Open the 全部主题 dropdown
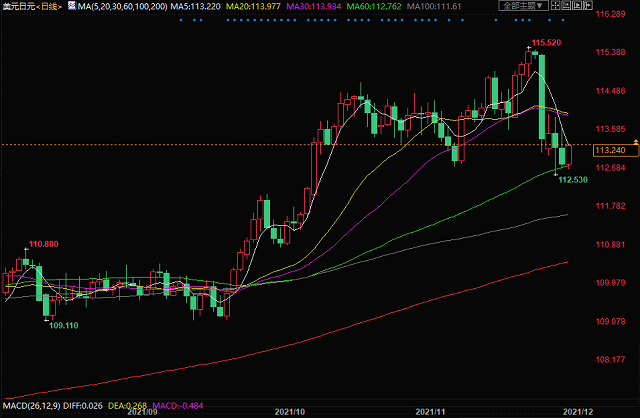The width and height of the screenshot is (640, 418). coord(521,6)
